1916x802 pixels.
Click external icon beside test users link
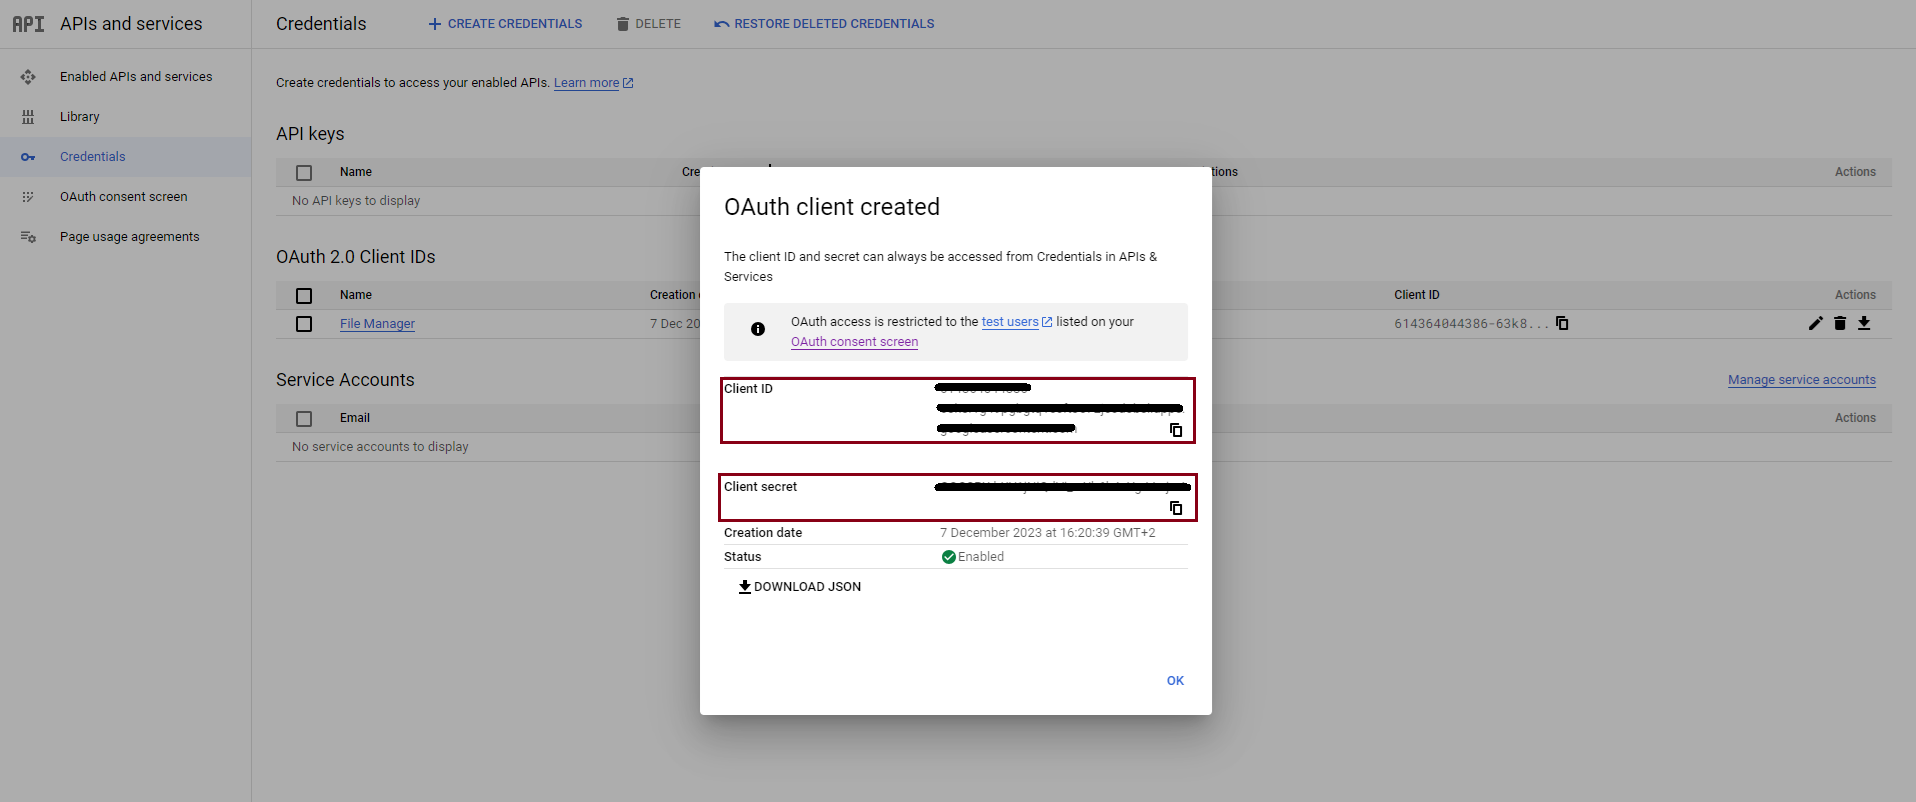coord(1047,322)
